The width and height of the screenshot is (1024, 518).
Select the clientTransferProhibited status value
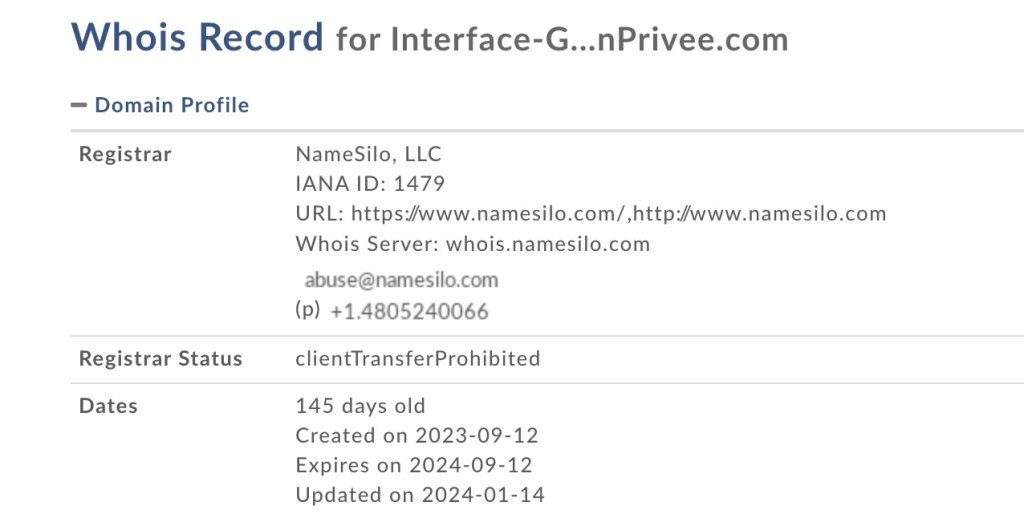tap(418, 359)
